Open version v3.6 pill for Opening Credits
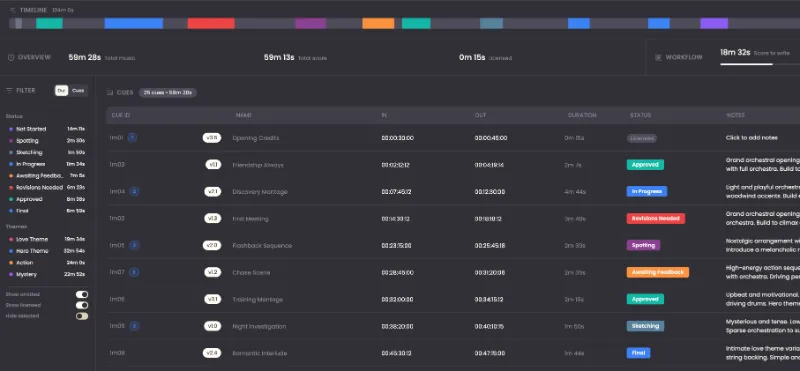 click(212, 138)
